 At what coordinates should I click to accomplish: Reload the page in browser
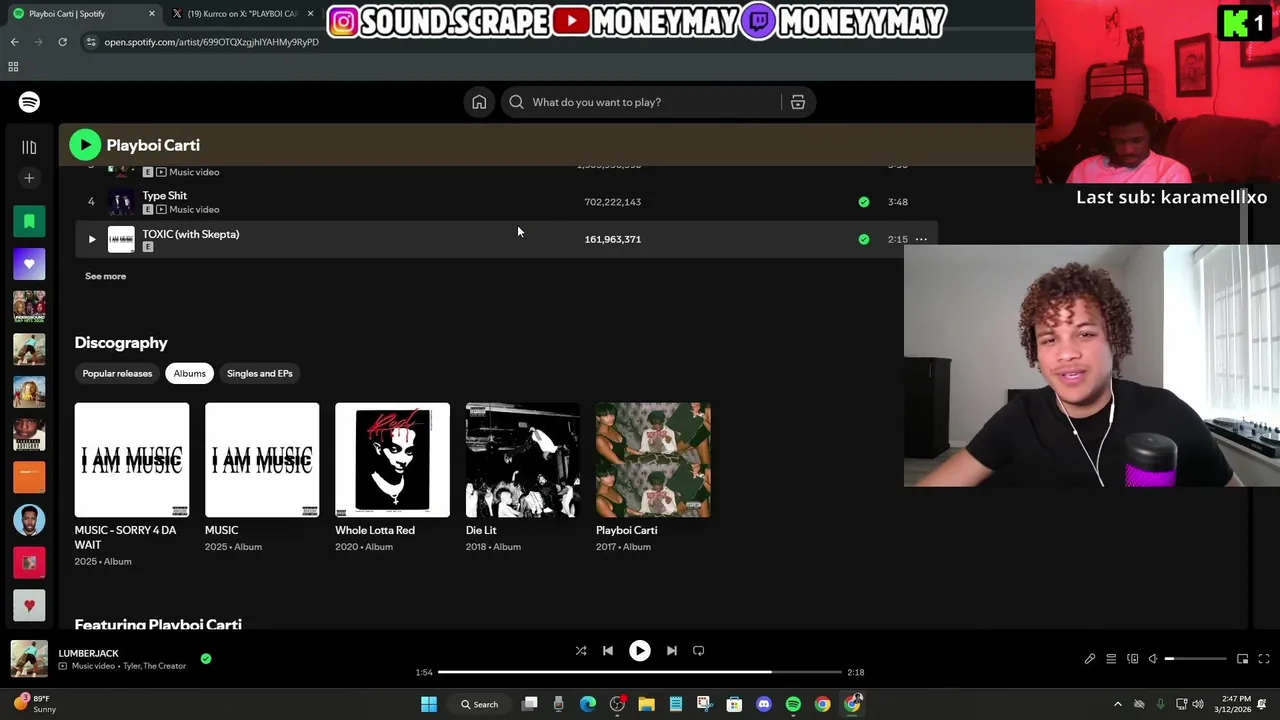[x=62, y=42]
